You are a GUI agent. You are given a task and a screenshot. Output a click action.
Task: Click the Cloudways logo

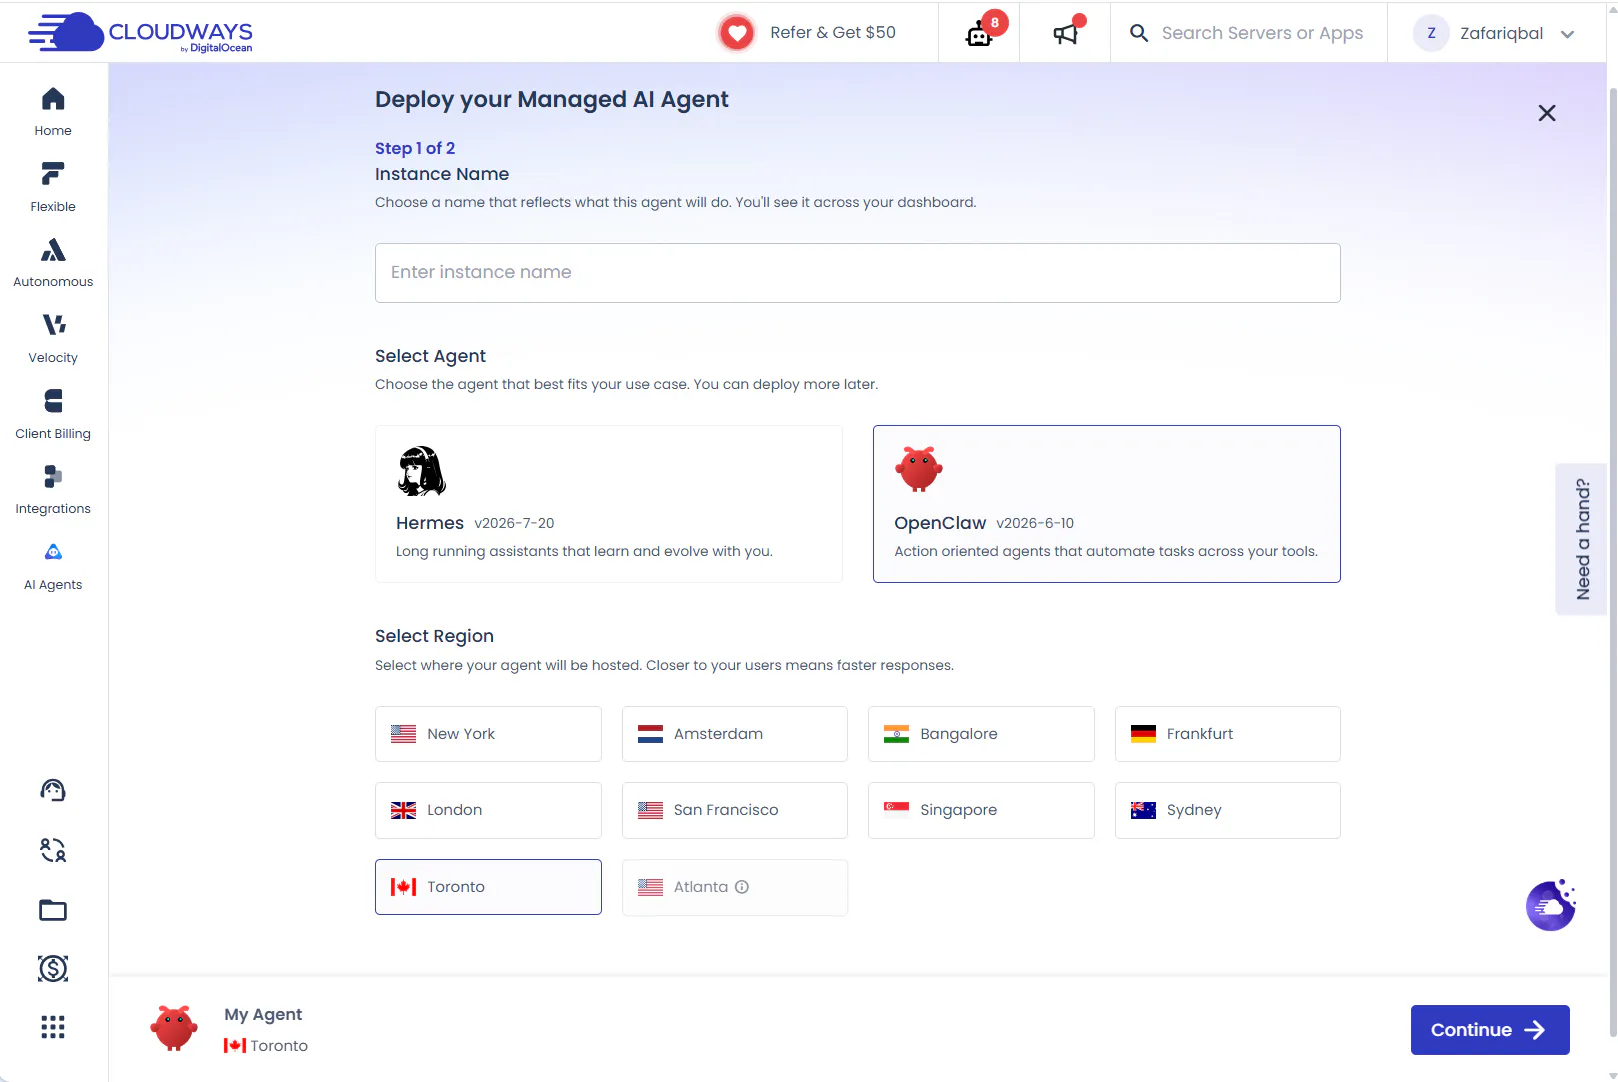coord(140,32)
